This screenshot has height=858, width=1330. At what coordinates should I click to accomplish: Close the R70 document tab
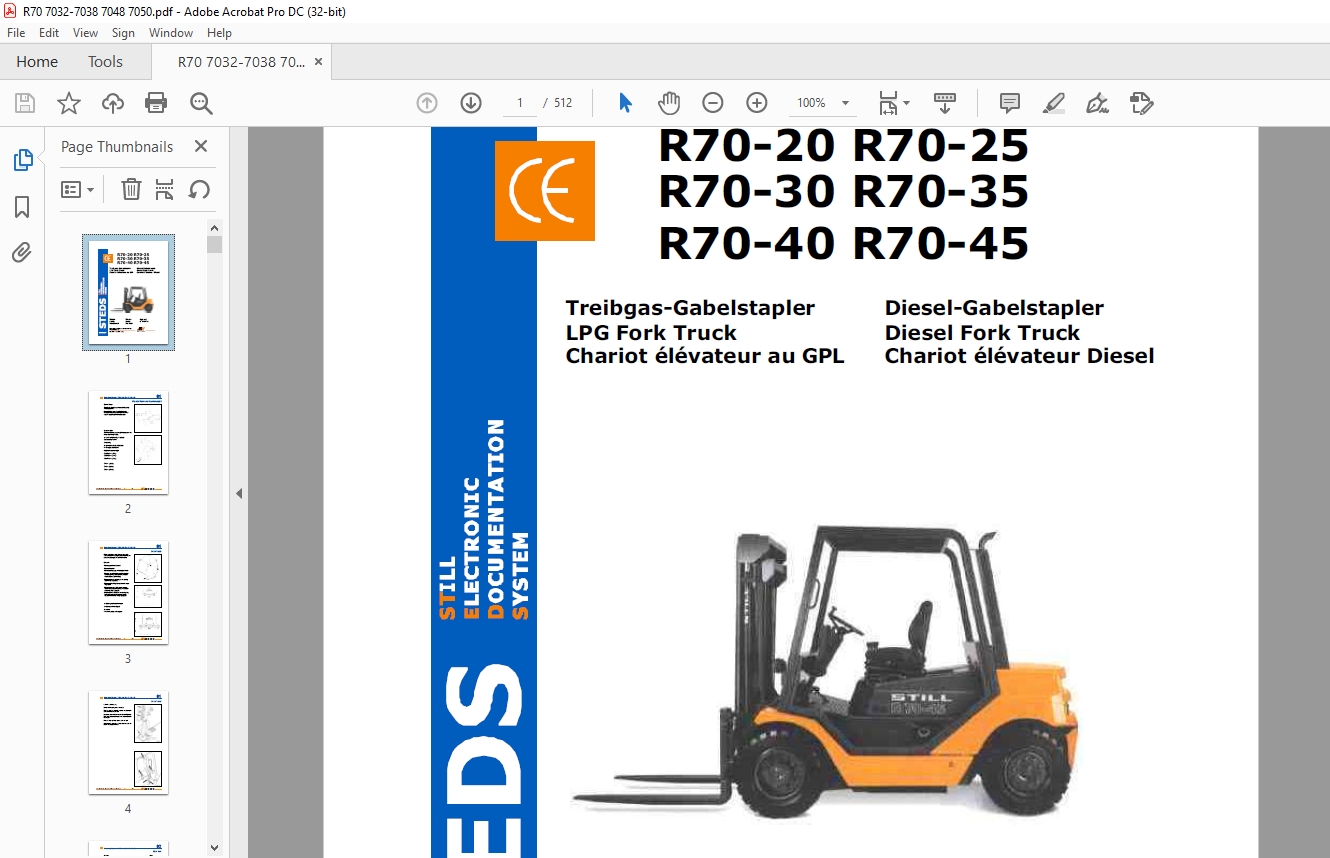pos(318,62)
